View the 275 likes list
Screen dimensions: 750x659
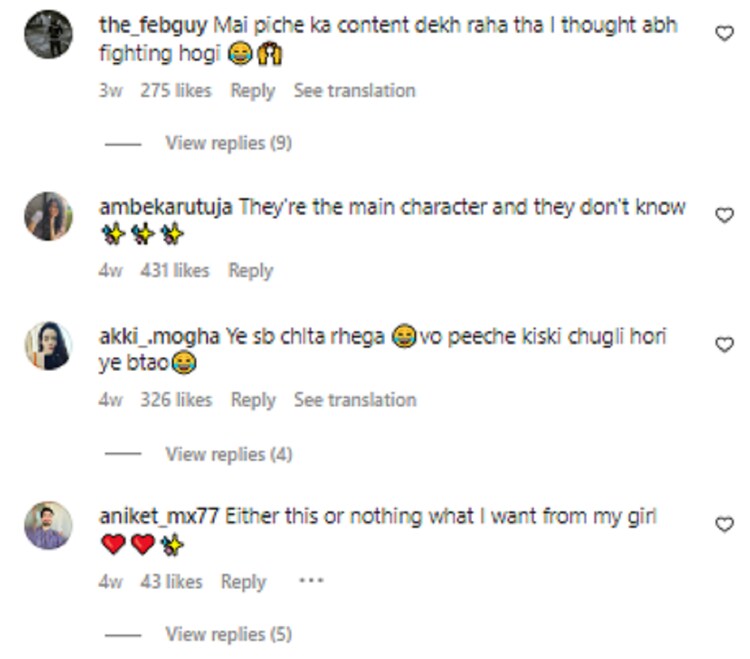[176, 90]
